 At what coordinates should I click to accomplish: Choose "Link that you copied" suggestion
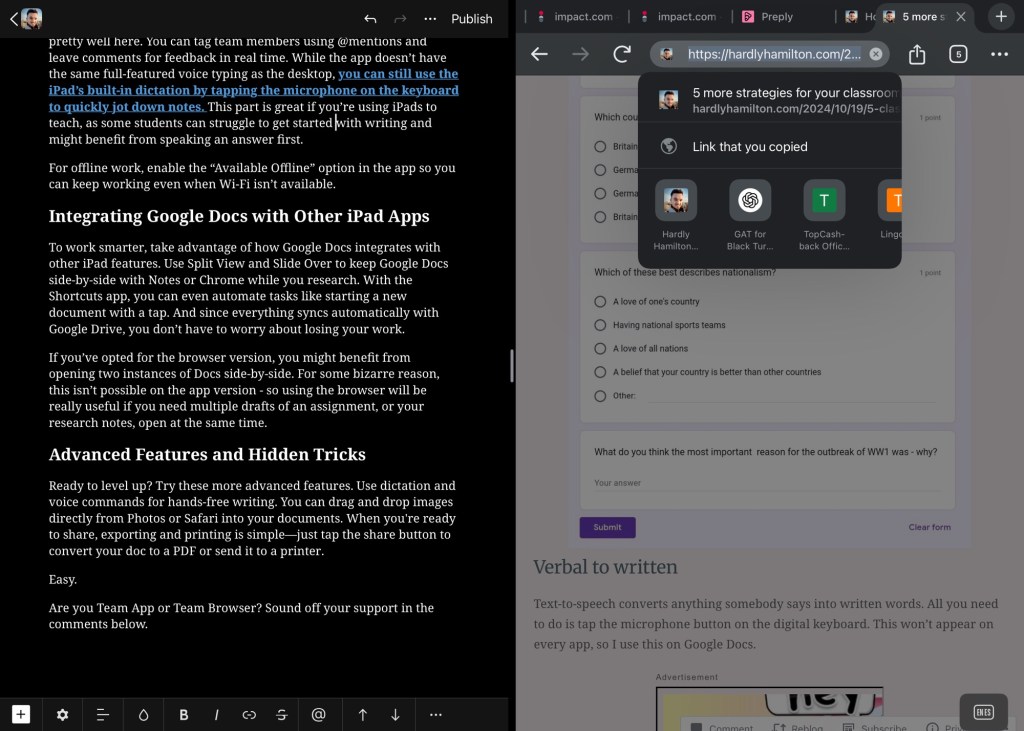pyautogui.click(x=750, y=147)
